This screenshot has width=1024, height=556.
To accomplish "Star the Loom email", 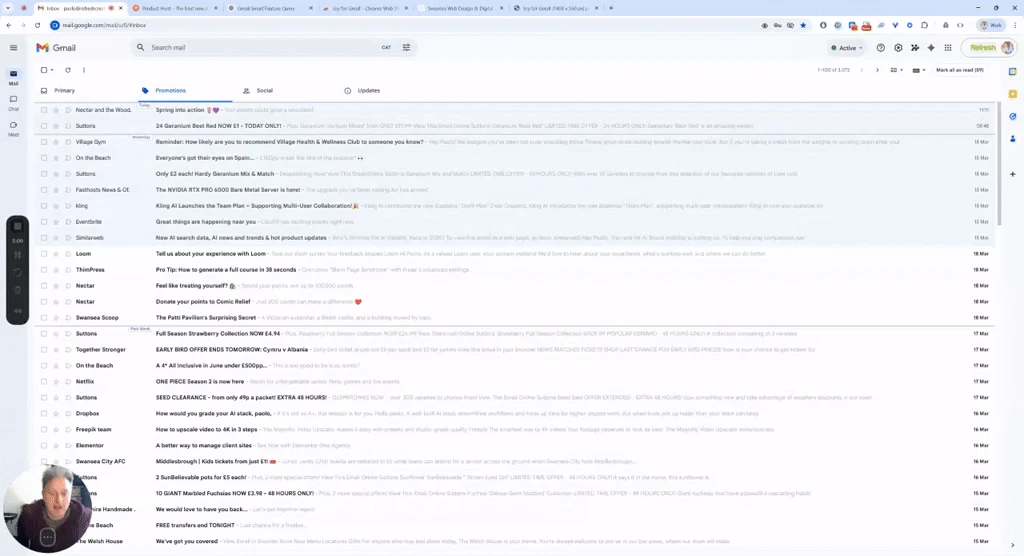I will tap(56, 253).
